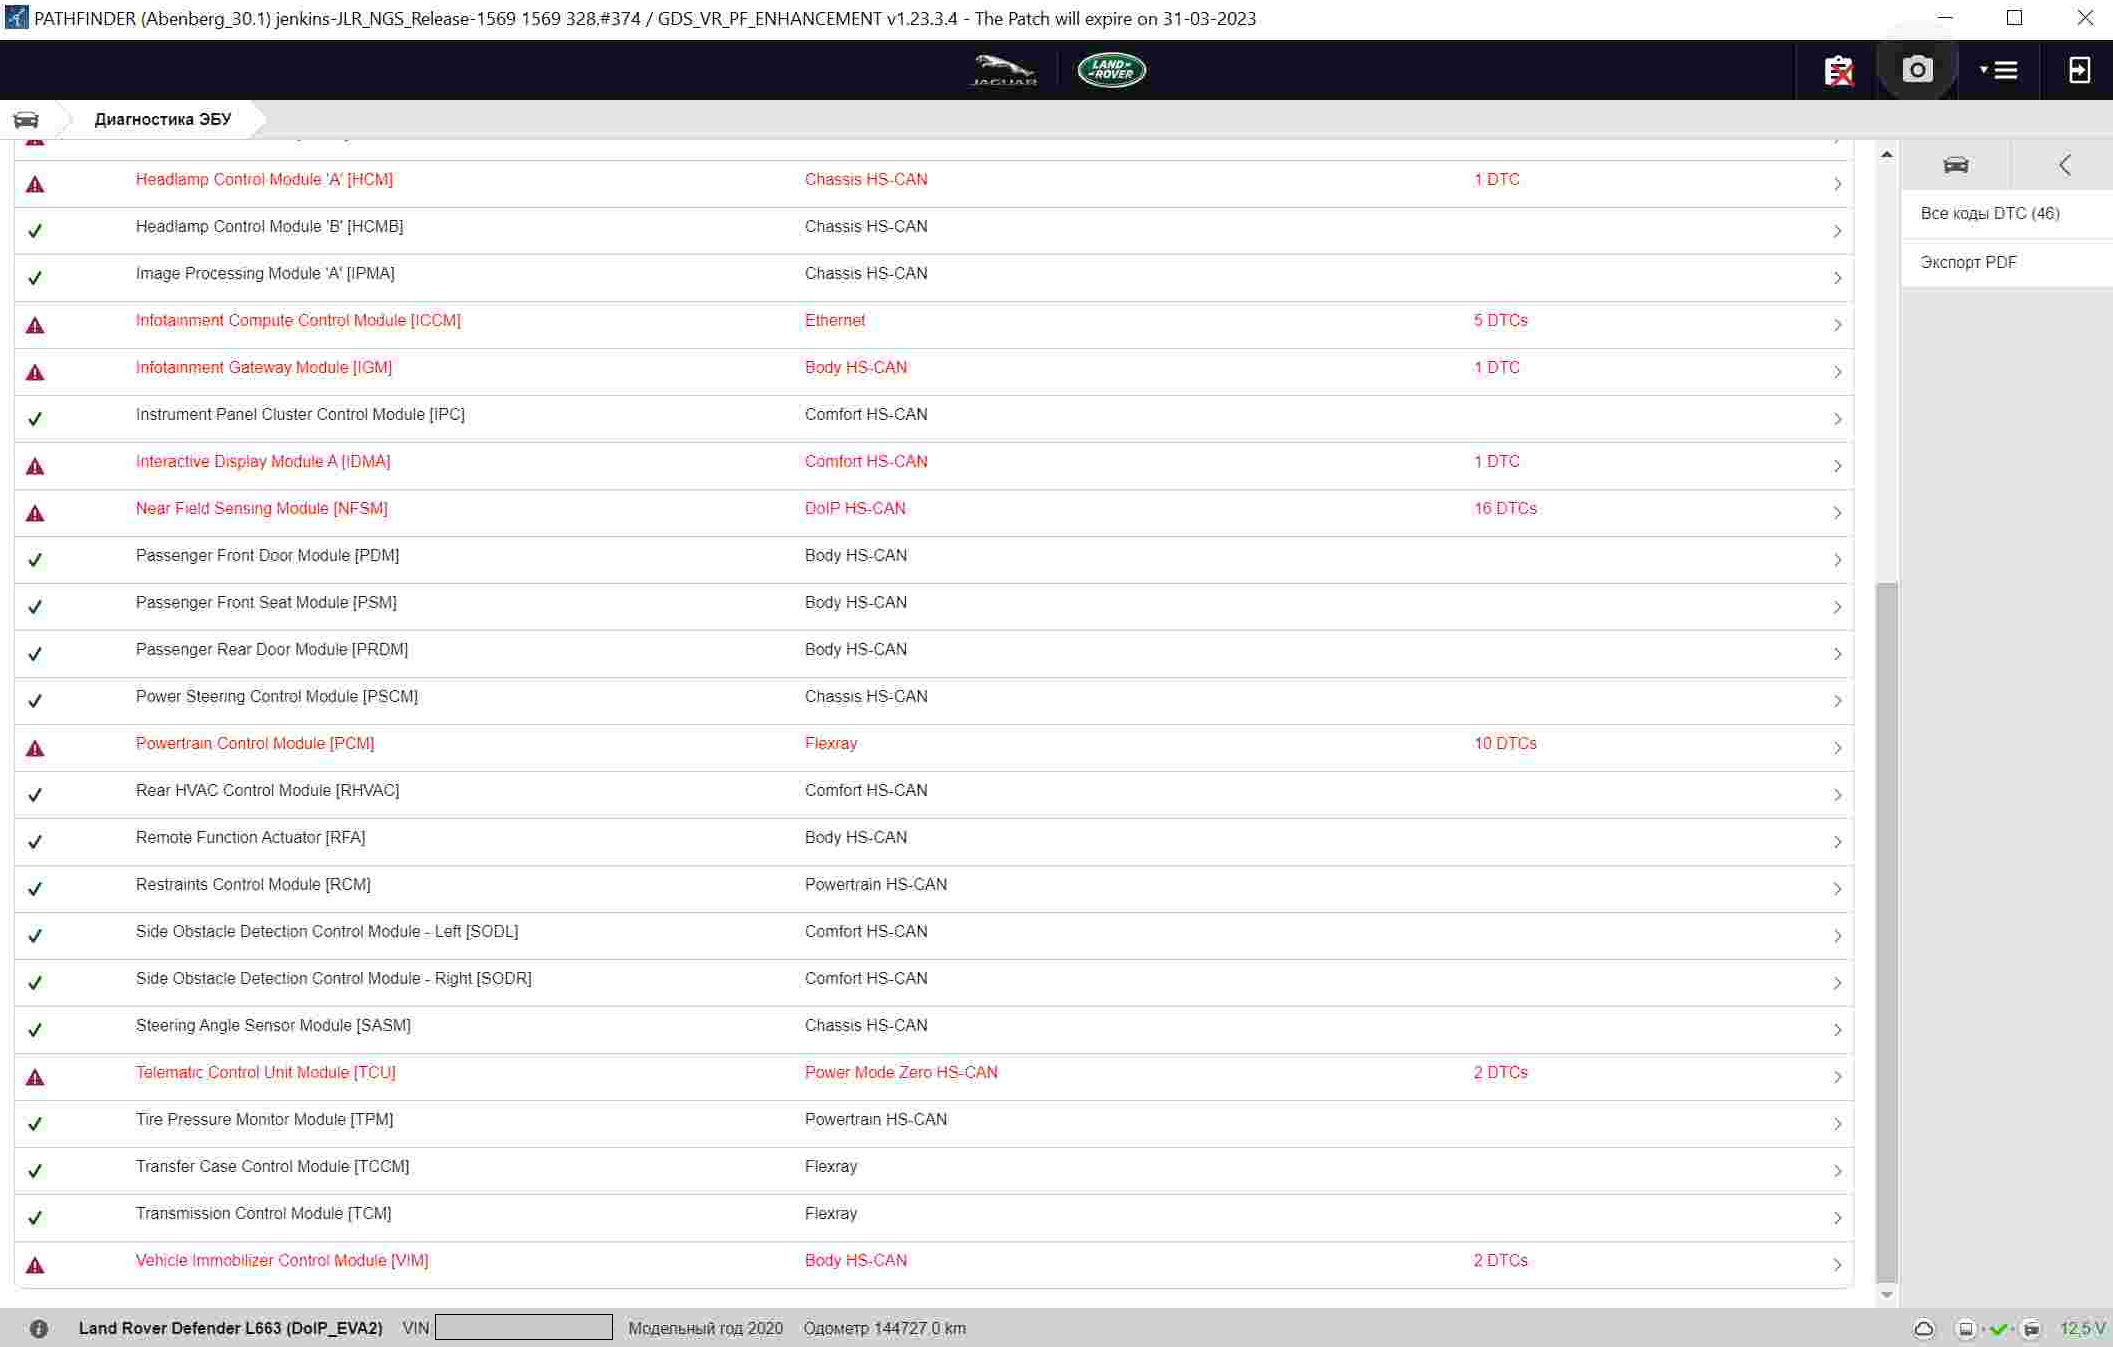
Task: Open Telematic Control Unit Module [TCU] entry
Action: pos(265,1072)
